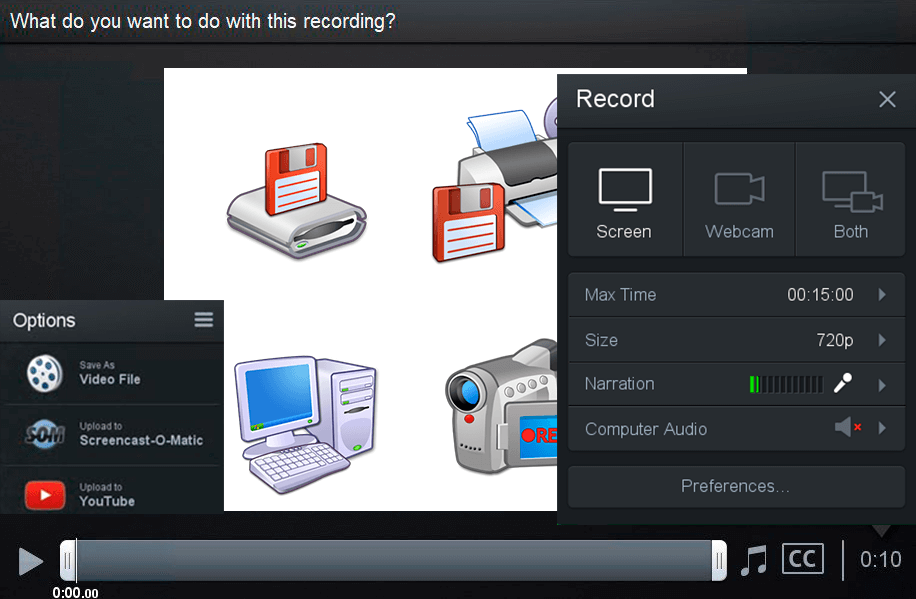Viewport: 916px width, 599px height.
Task: Select the Screen recording mode icon
Action: point(624,188)
